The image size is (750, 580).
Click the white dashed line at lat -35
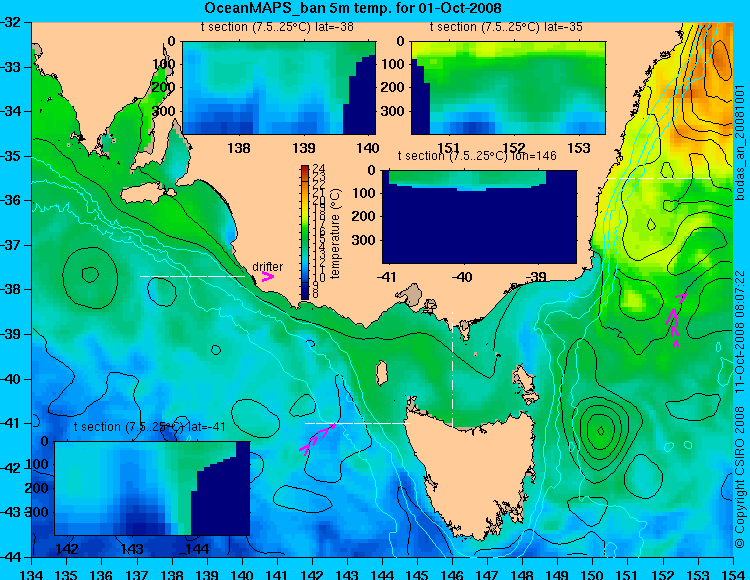(x=660, y=178)
